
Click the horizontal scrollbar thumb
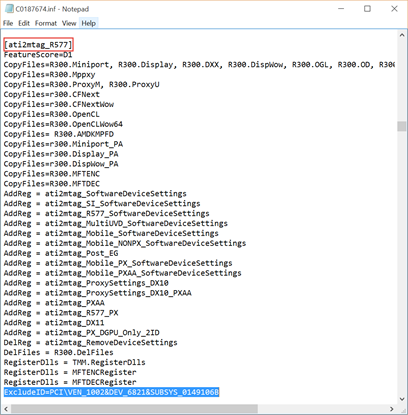(x=134, y=409)
